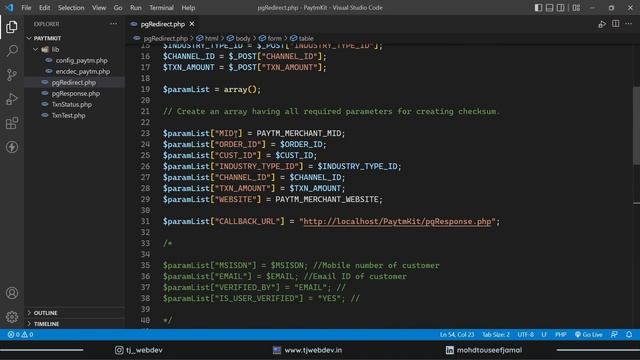This screenshot has width=640, height=360.
Task: Open editor More Actions ellipsis
Action: point(629,24)
